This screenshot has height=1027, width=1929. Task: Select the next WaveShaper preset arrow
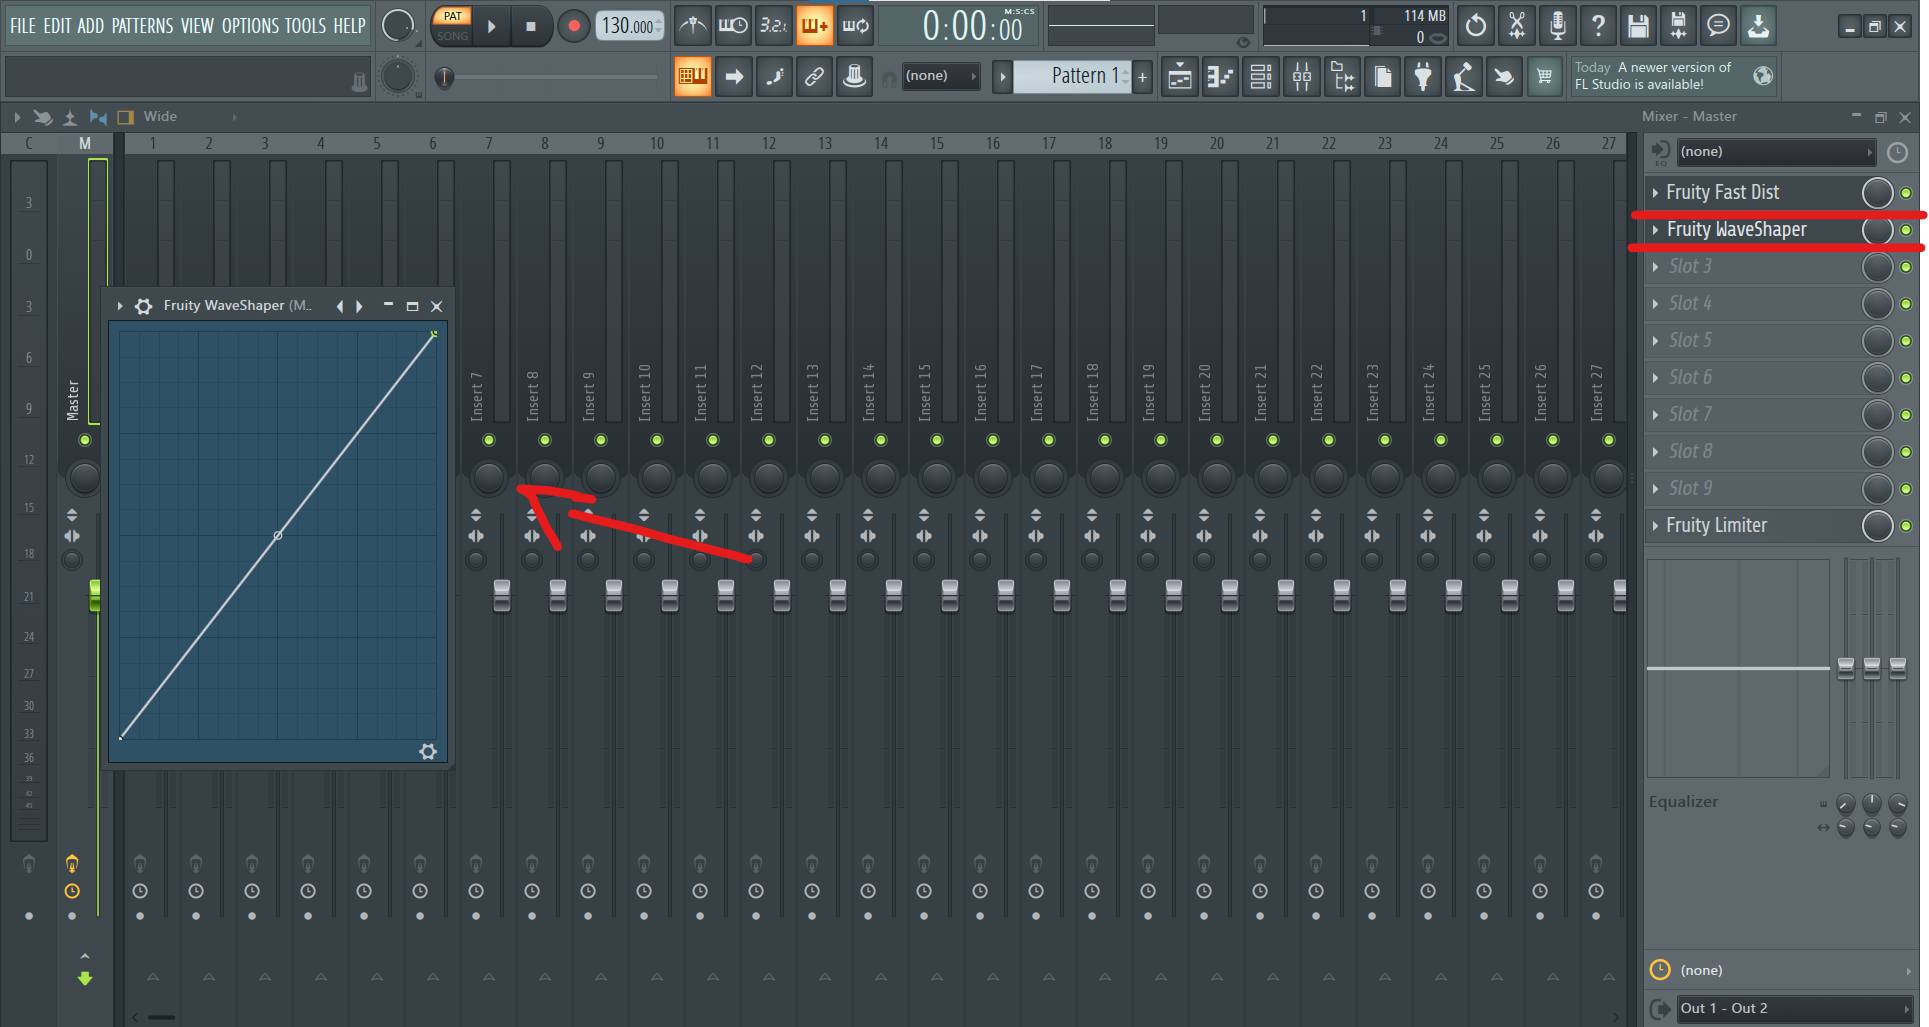[359, 306]
